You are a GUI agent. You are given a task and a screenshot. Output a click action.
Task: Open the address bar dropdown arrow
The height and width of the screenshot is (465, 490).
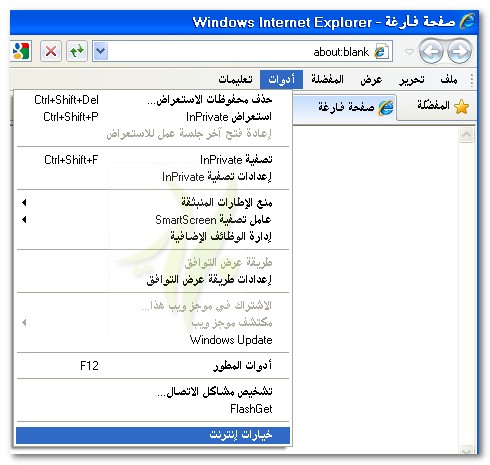pos(101,51)
